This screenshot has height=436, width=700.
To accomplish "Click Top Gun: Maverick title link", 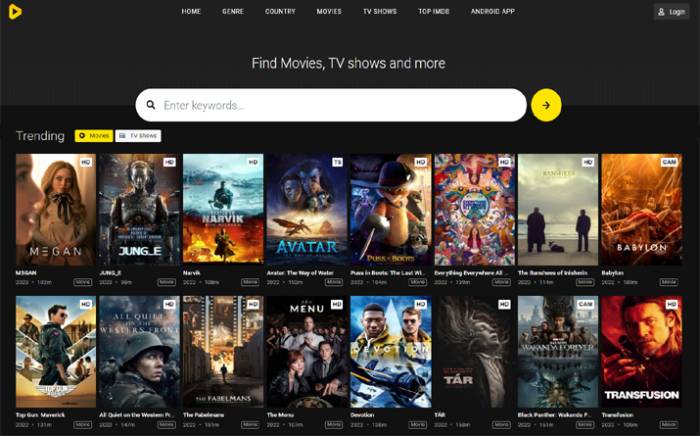I will point(40,415).
